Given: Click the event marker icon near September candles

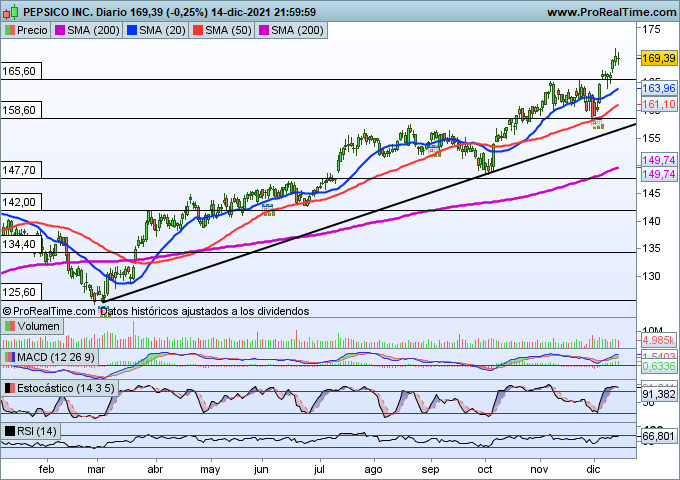Looking at the screenshot, I should pos(434,150).
